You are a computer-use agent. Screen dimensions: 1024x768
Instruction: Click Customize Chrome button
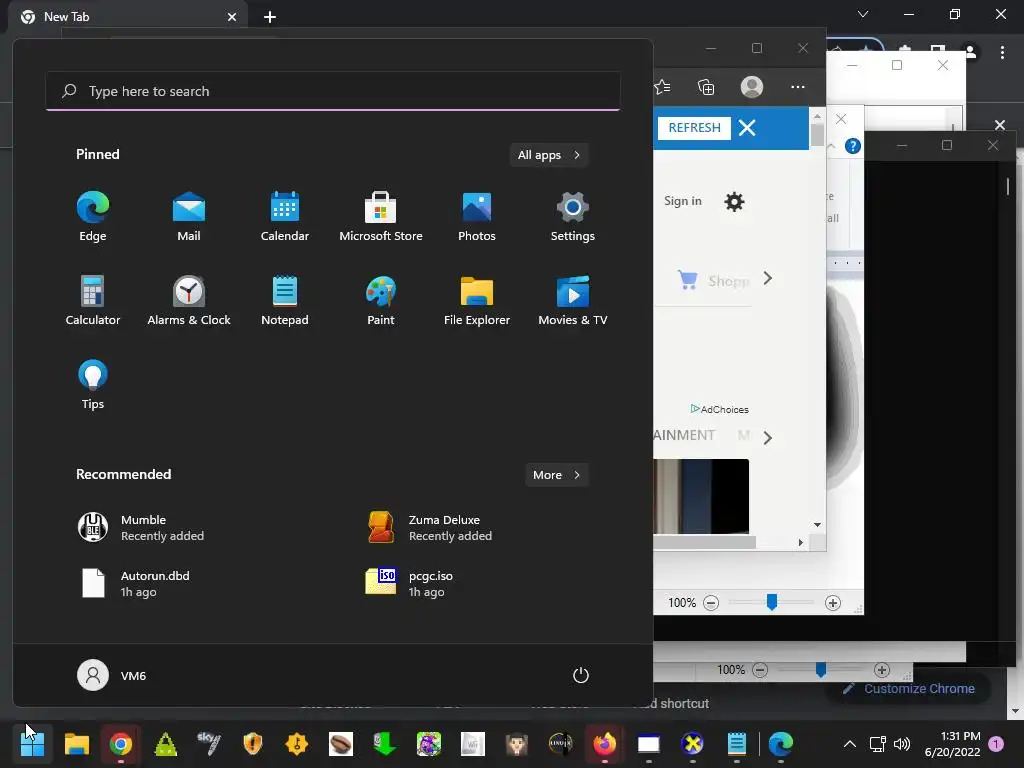pos(910,688)
